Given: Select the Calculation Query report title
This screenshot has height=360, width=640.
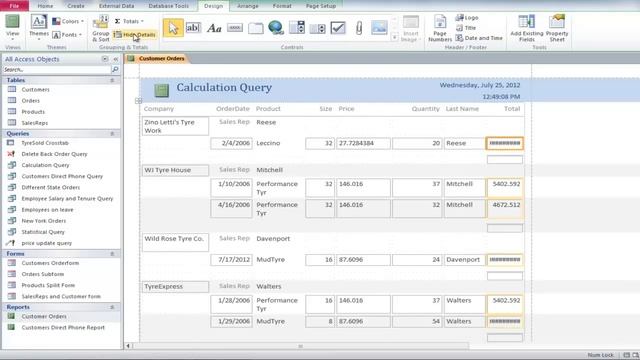Looking at the screenshot, I should click(x=224, y=87).
